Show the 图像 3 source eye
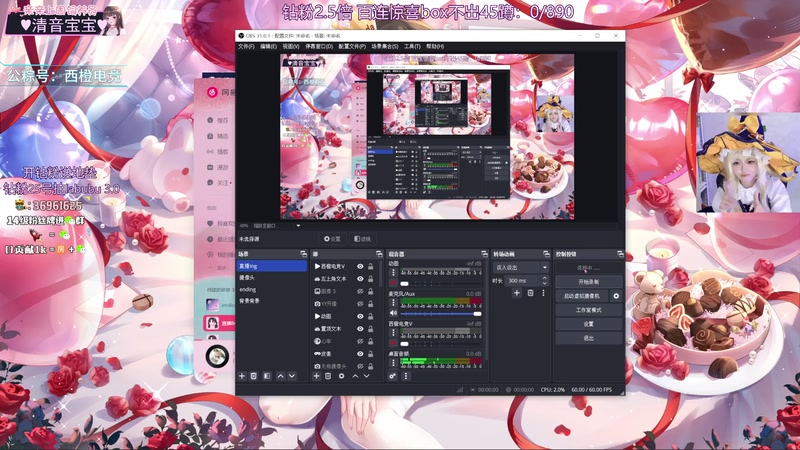This screenshot has height=450, width=800. pos(360,291)
